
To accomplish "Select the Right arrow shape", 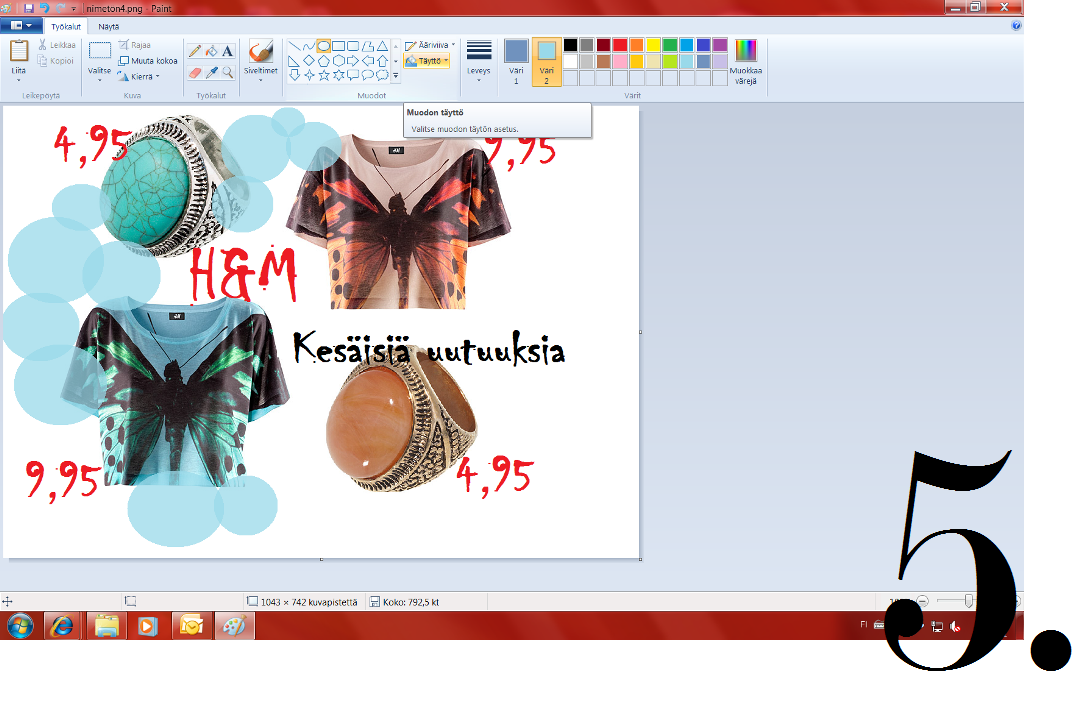I will click(353, 61).
